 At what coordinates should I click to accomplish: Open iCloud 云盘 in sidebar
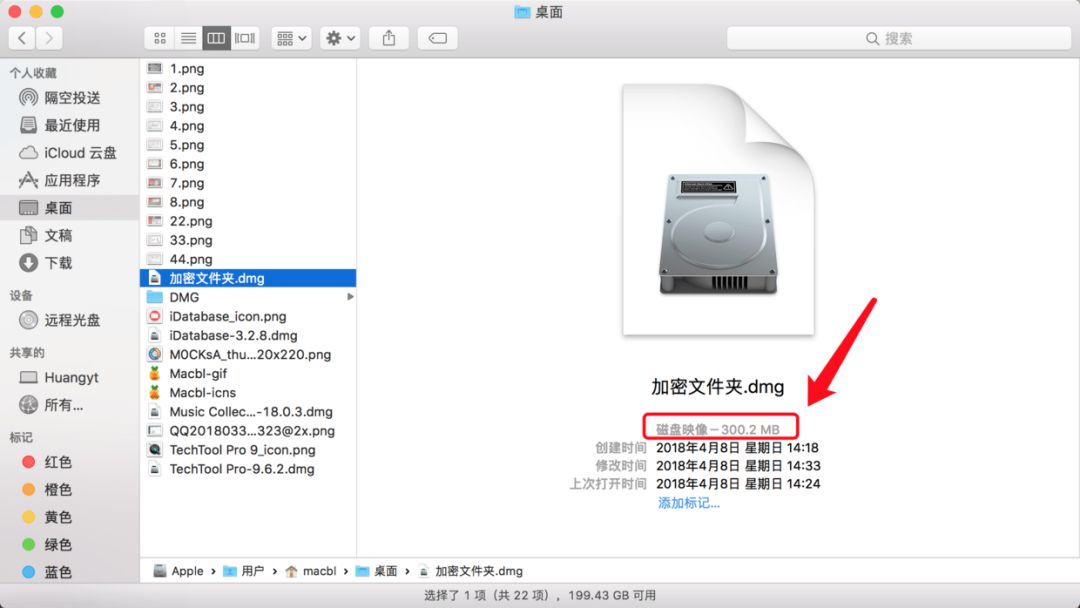click(80, 153)
